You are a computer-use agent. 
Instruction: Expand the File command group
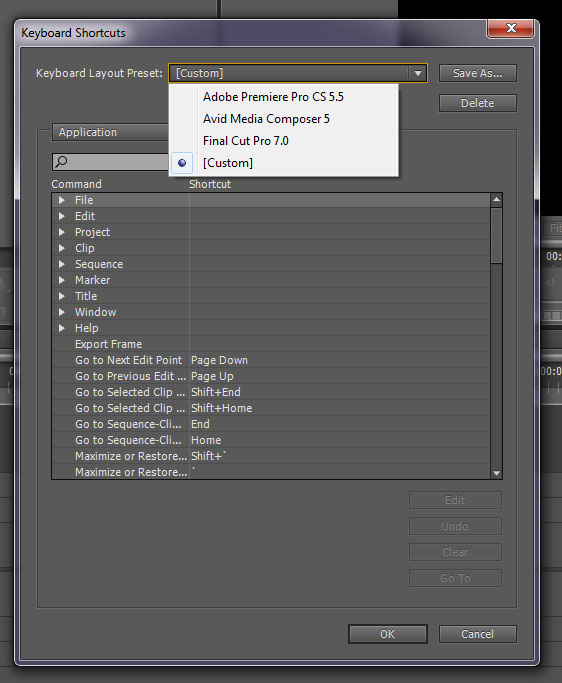[62, 200]
